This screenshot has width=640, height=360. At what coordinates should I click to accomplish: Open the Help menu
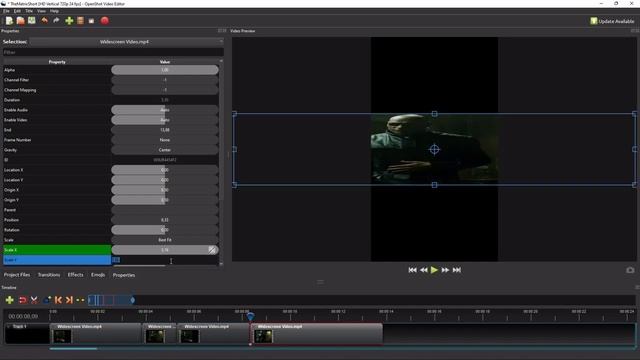click(54, 11)
